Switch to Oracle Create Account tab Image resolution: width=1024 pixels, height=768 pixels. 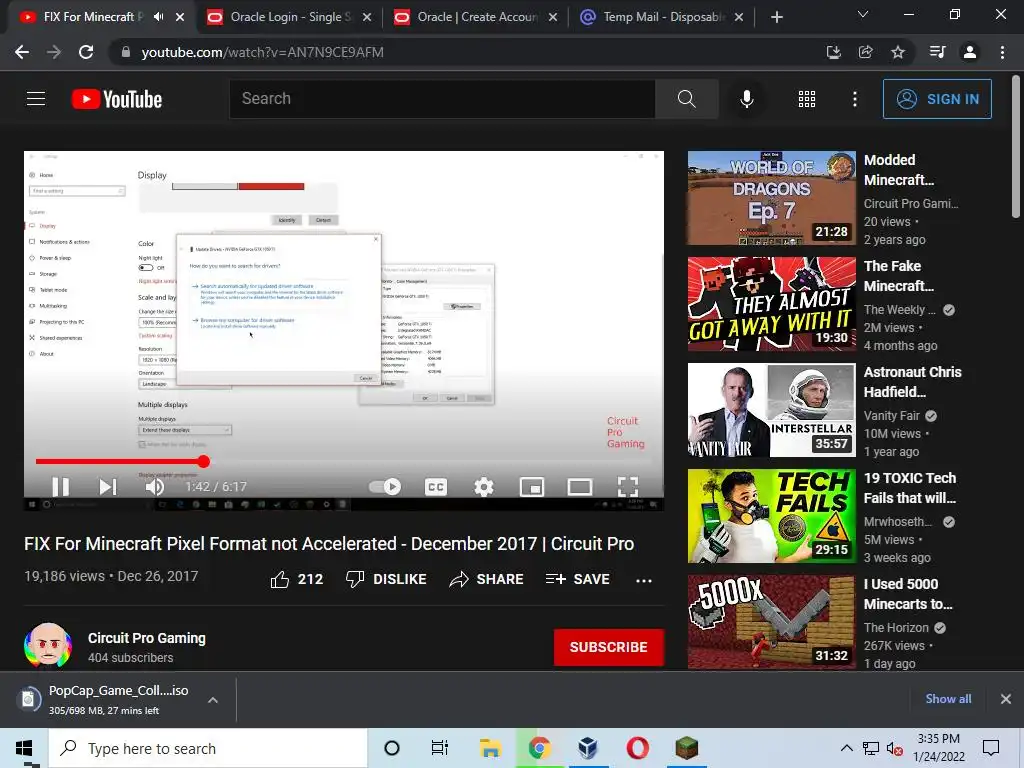(476, 17)
